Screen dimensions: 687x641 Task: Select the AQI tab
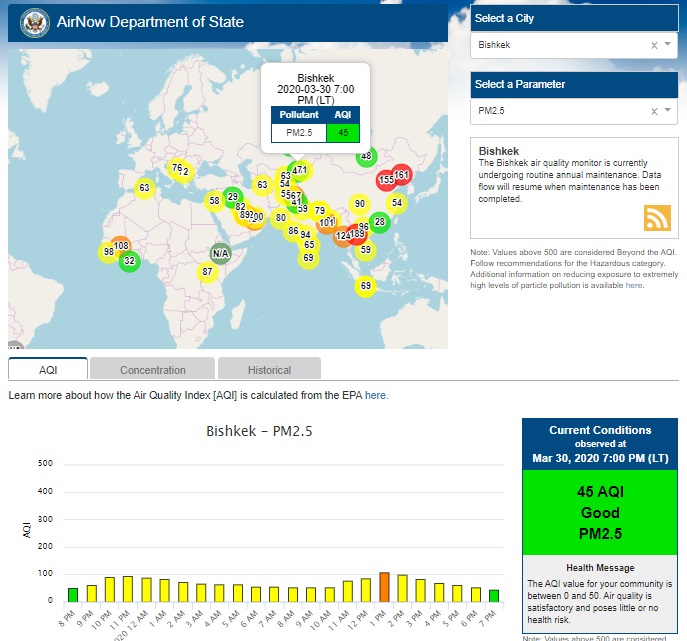click(x=48, y=370)
